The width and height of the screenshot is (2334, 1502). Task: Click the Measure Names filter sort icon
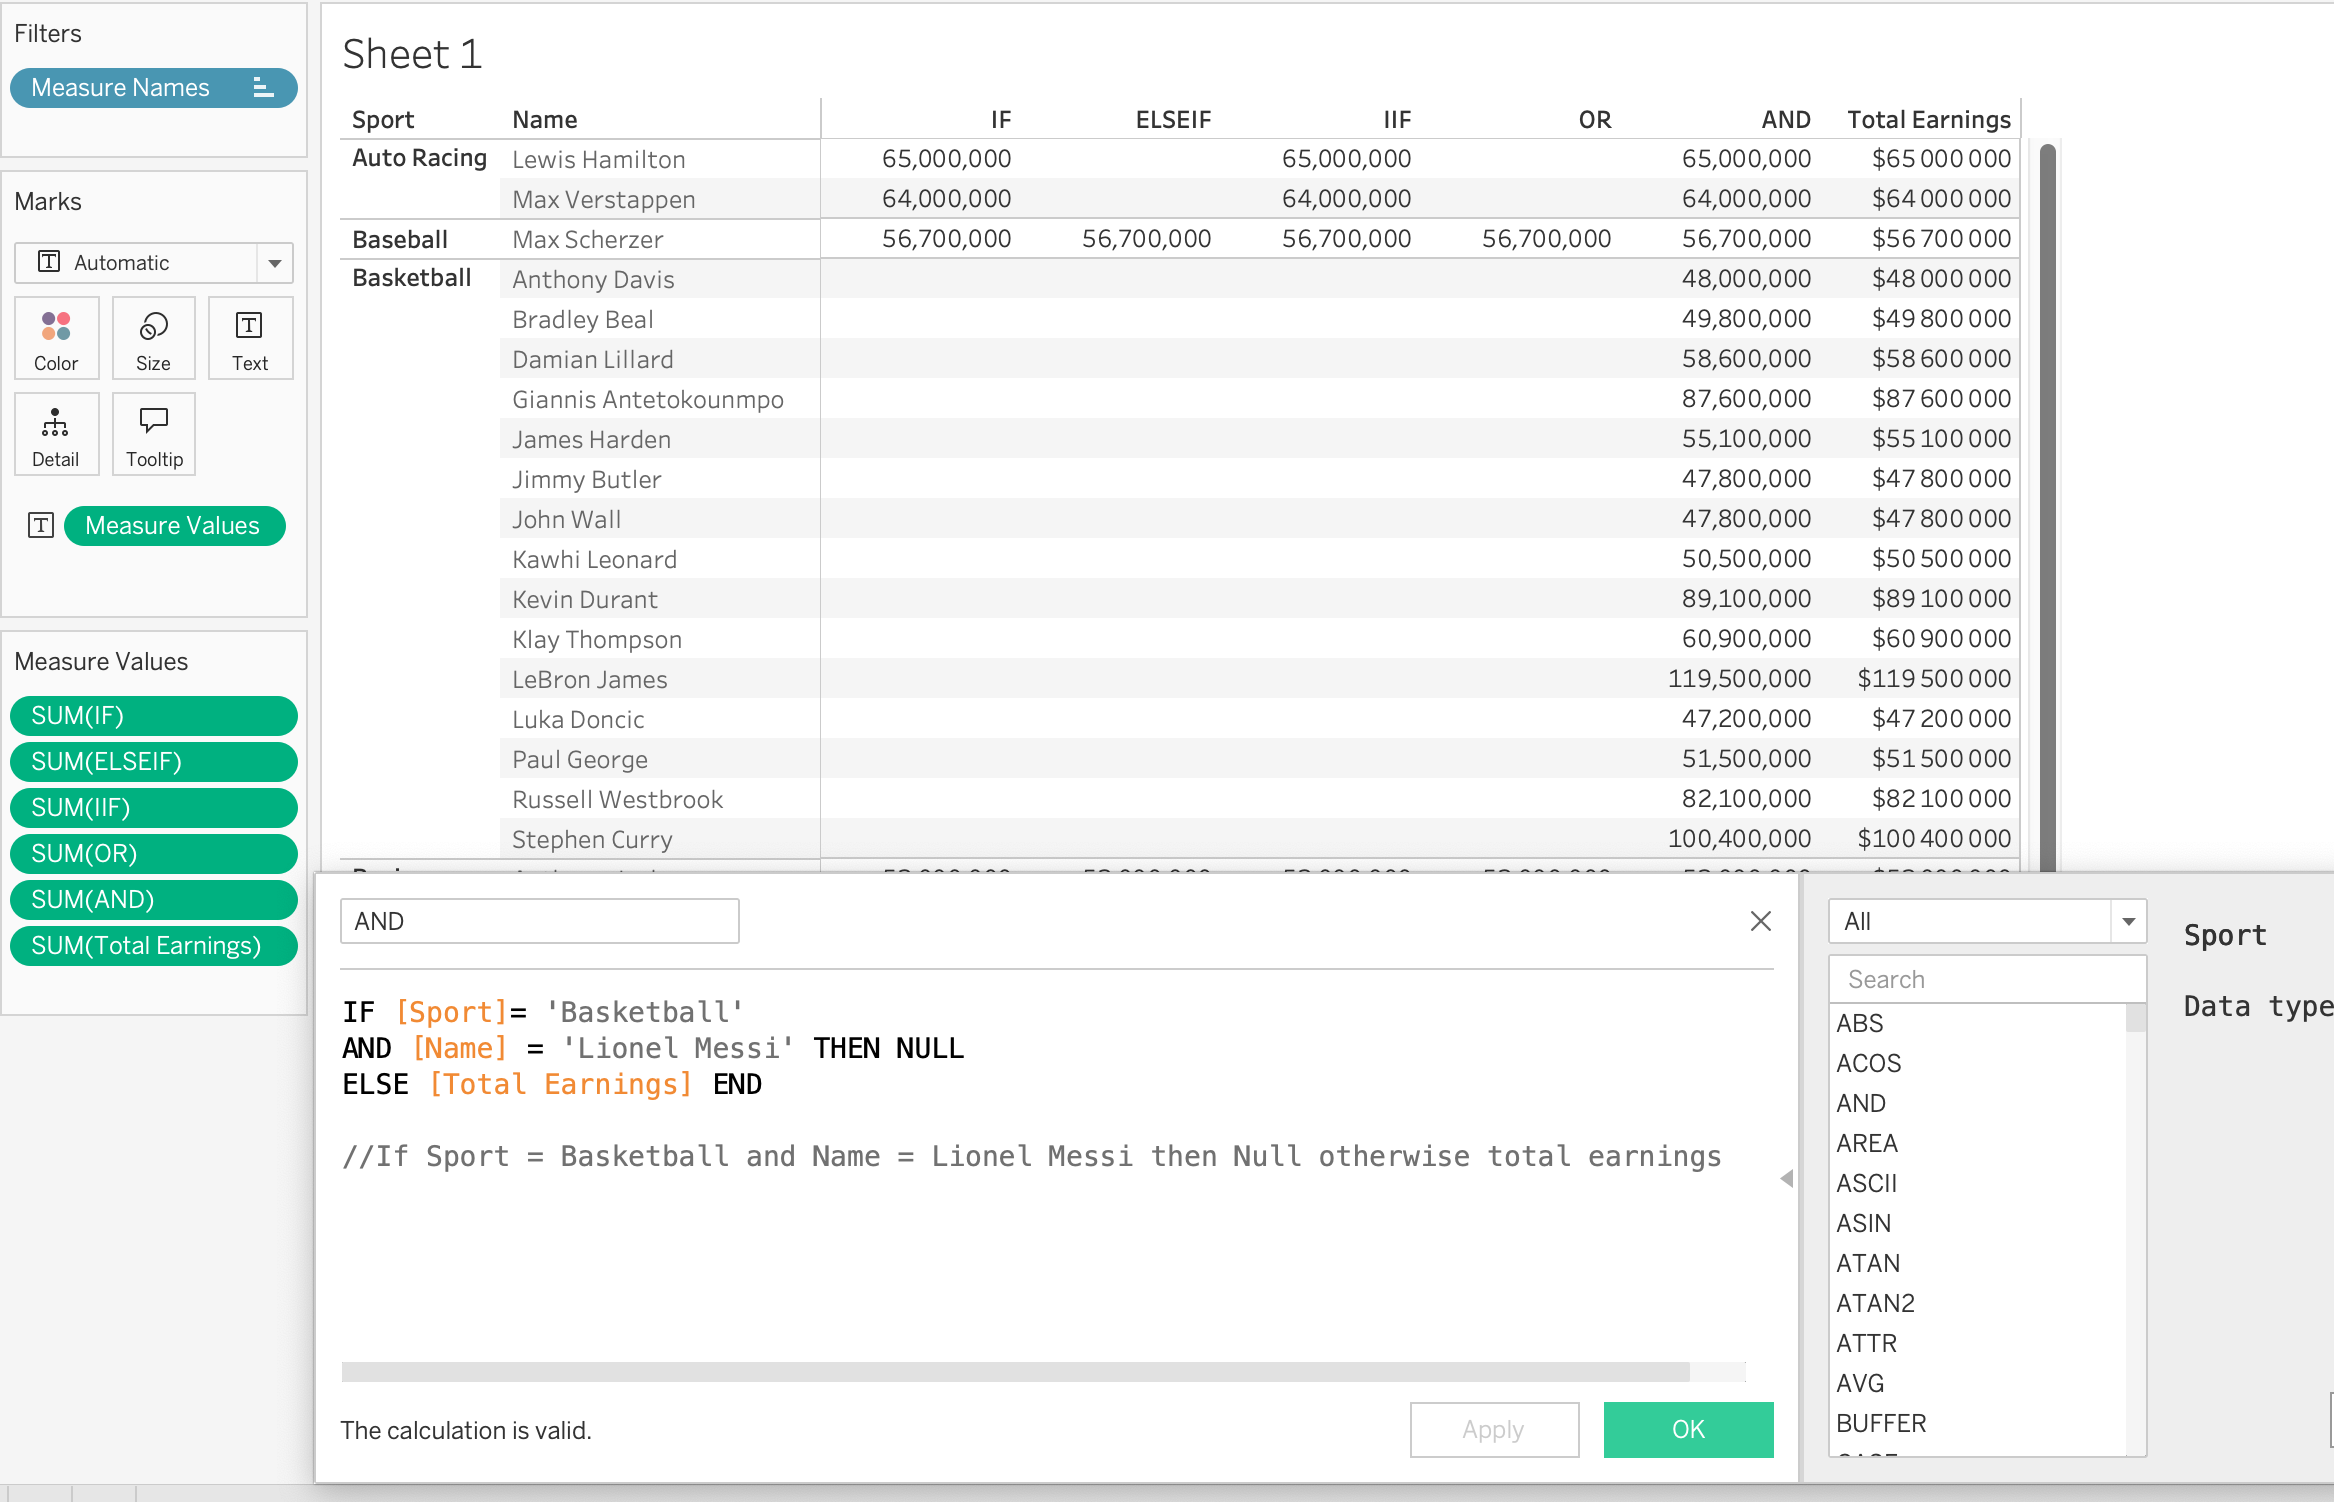263,88
